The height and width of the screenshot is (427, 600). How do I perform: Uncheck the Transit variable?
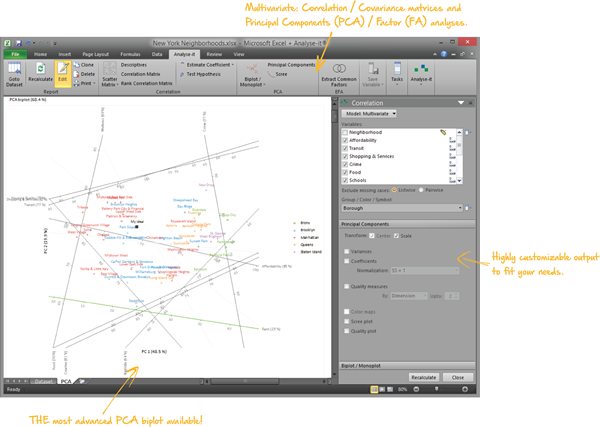[x=345, y=148]
